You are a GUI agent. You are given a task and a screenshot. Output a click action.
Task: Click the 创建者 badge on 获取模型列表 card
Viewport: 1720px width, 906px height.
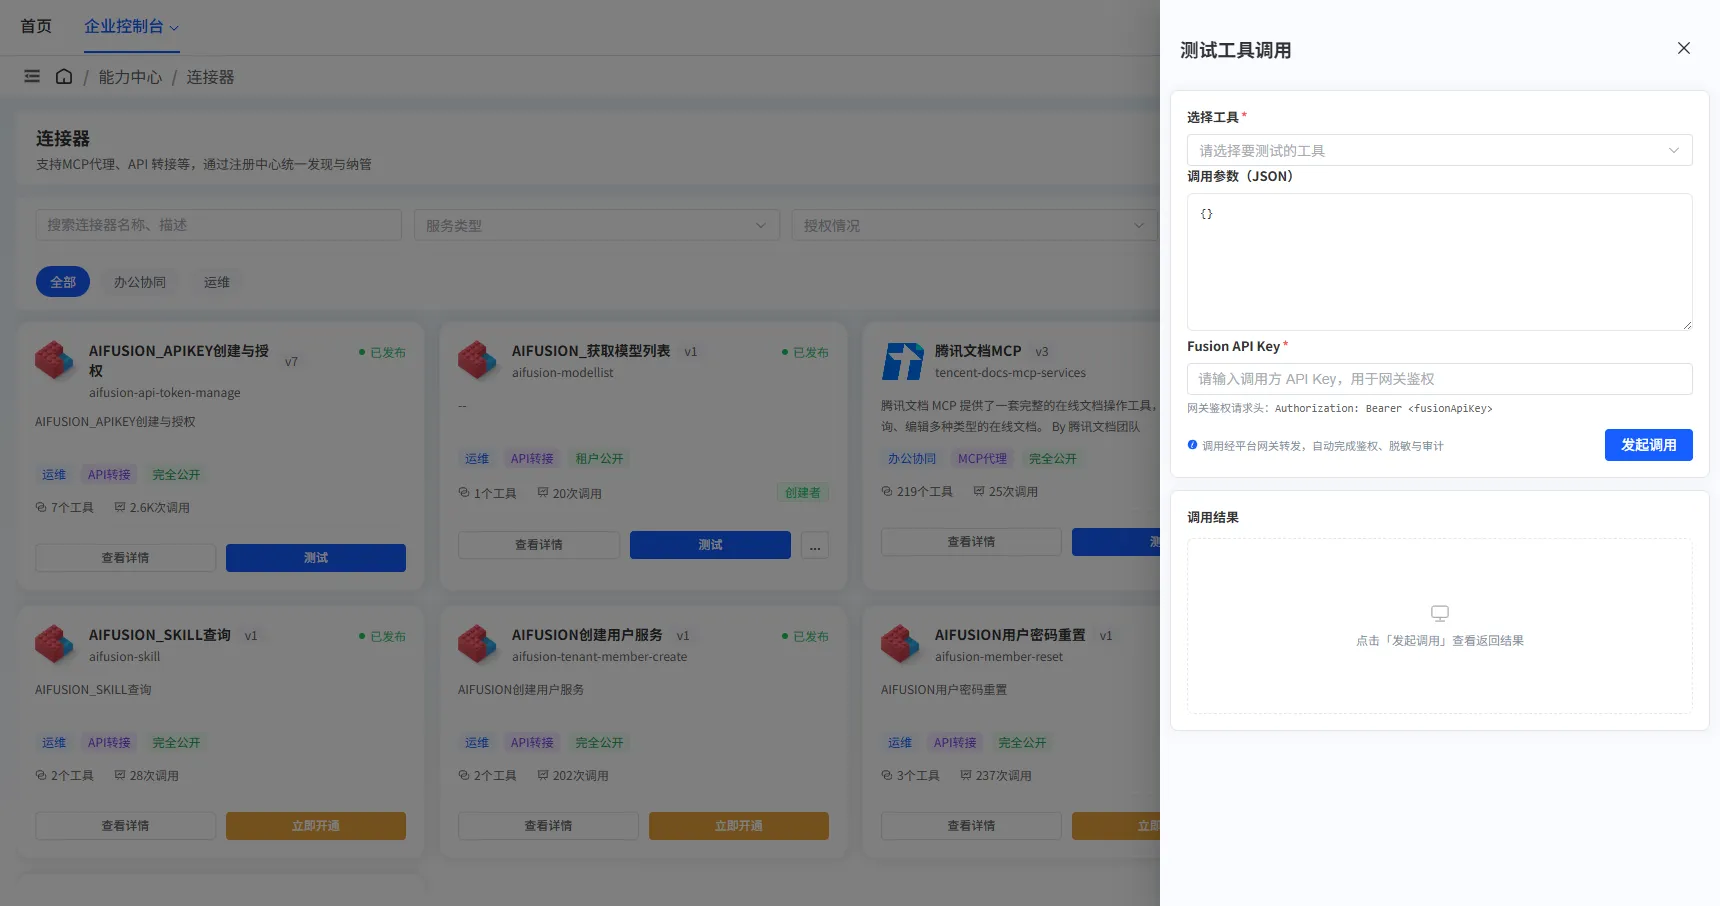[x=802, y=493]
